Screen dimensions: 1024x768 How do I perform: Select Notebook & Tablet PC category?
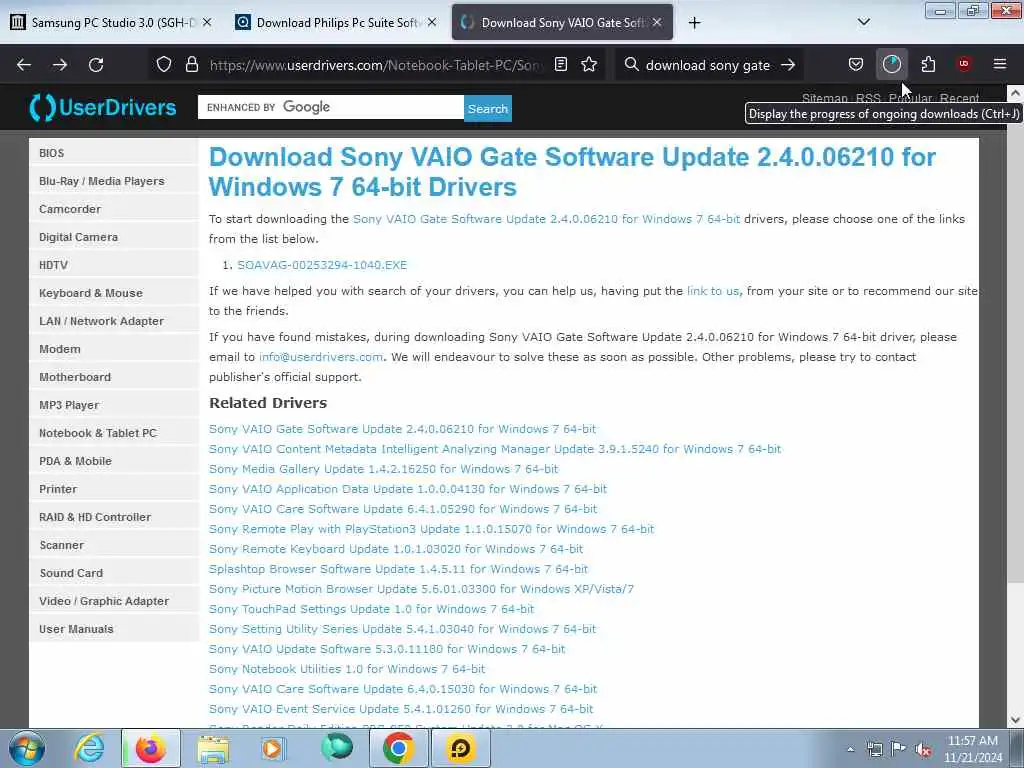pos(114,433)
